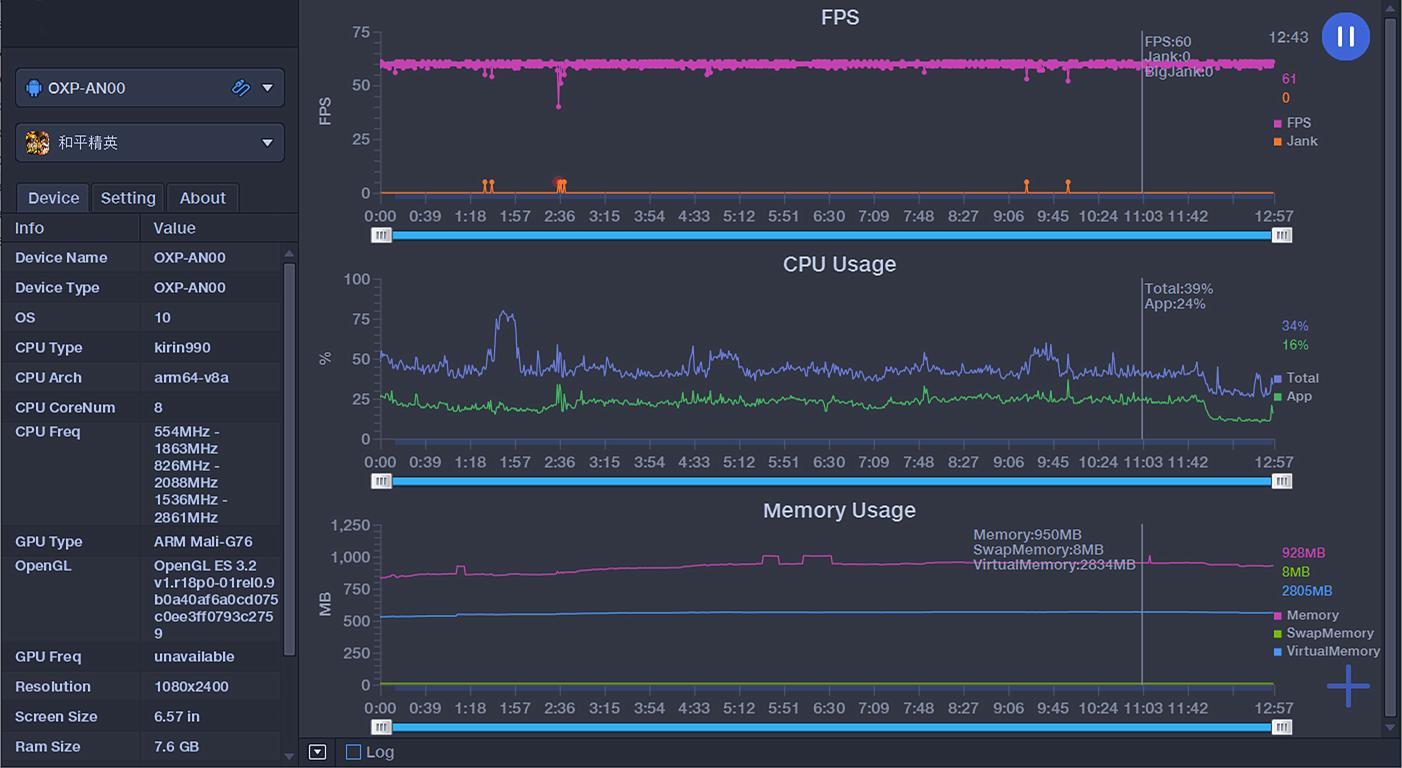
Task: Click the collapse arrow icon left of Log
Action: pyautogui.click(x=318, y=752)
